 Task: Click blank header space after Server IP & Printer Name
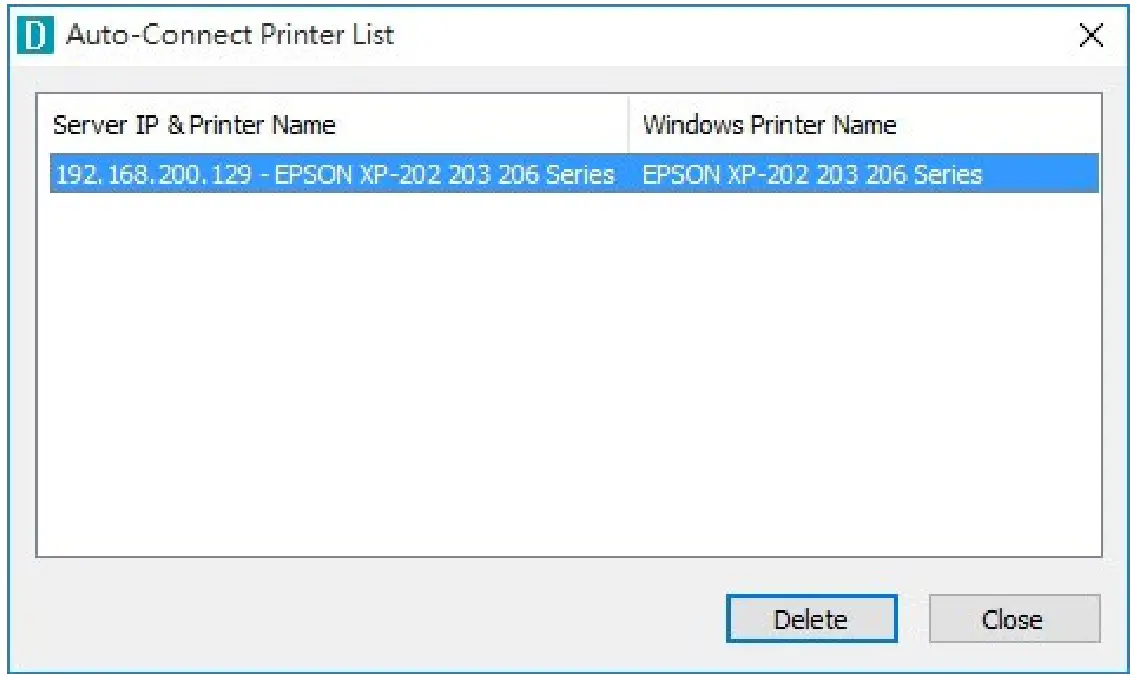480,125
